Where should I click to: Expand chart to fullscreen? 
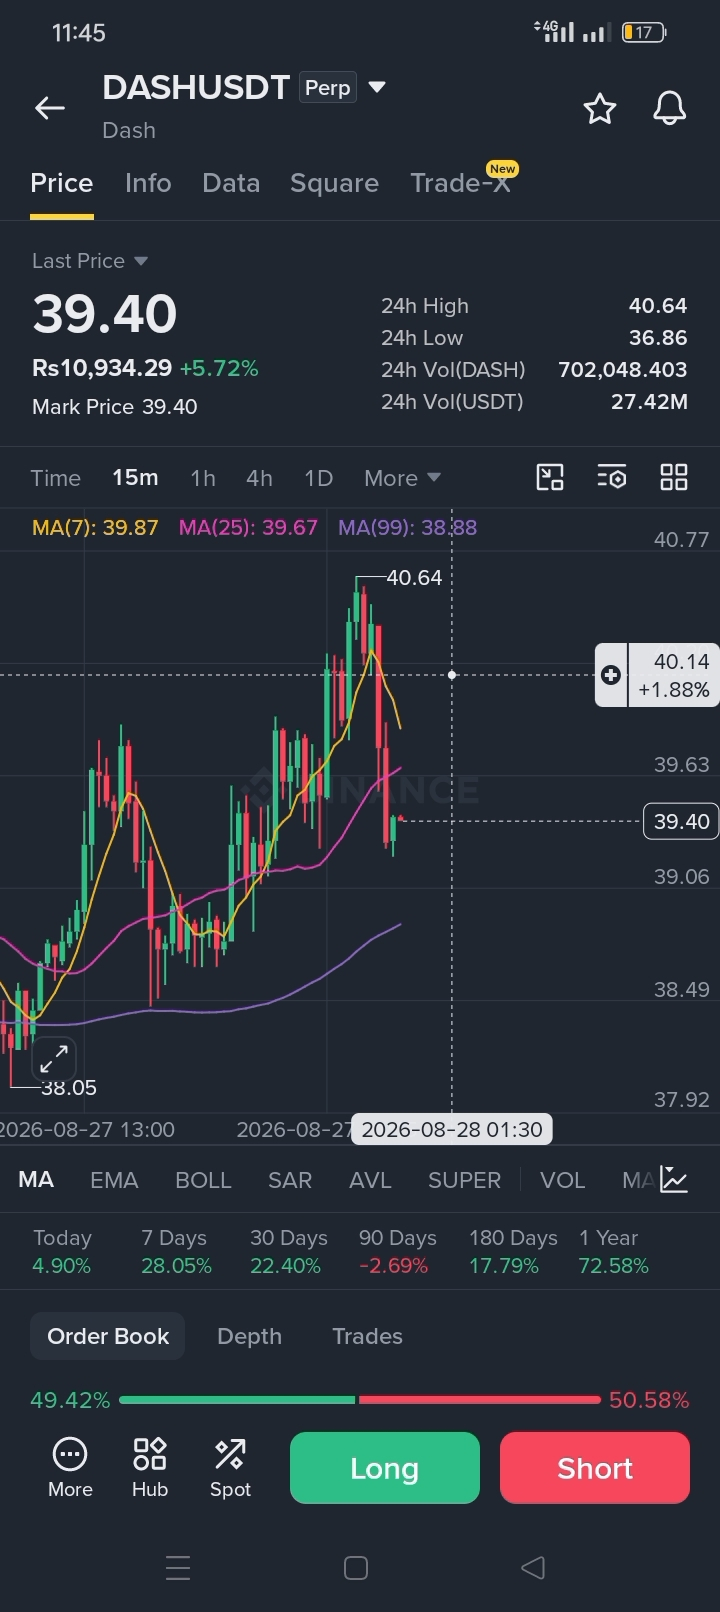(x=54, y=1058)
